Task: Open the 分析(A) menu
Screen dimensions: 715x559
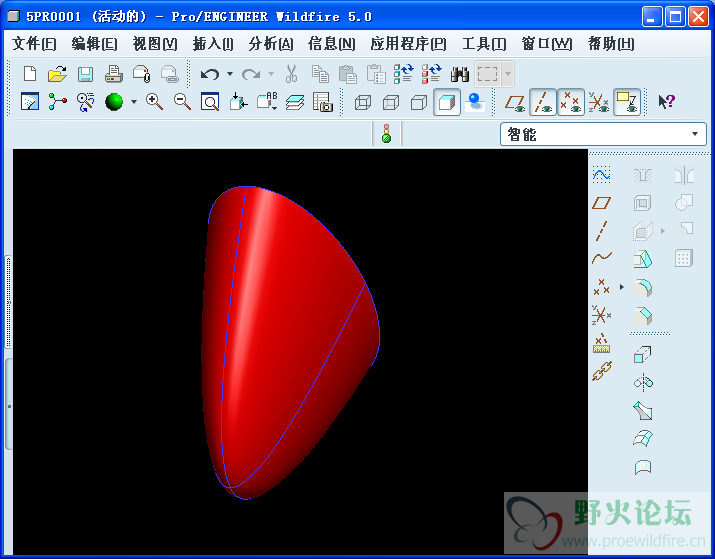Action: tap(271, 44)
